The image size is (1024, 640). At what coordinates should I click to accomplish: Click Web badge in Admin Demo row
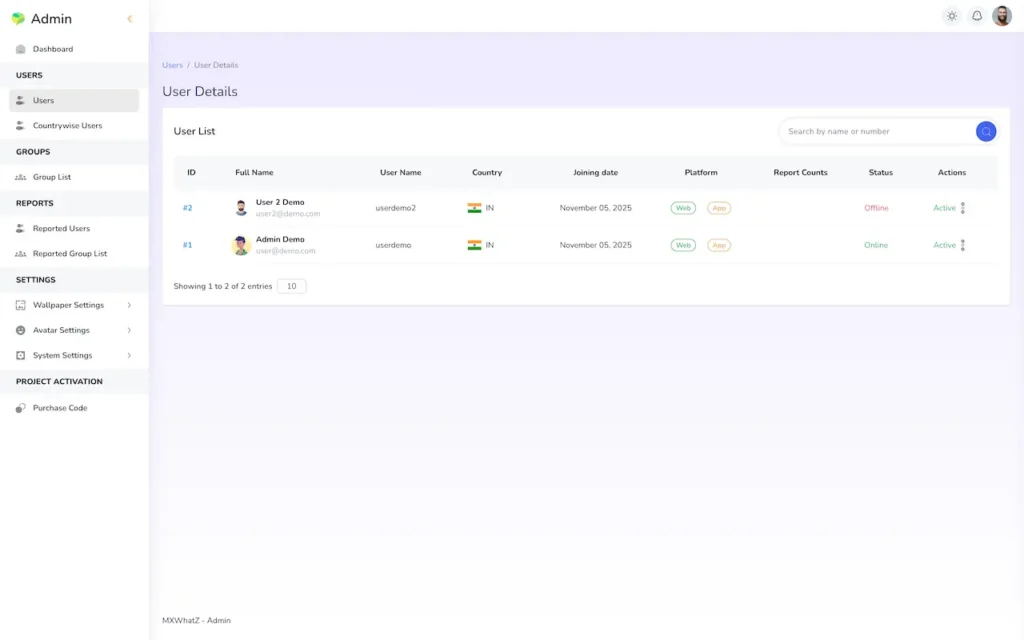pos(683,246)
